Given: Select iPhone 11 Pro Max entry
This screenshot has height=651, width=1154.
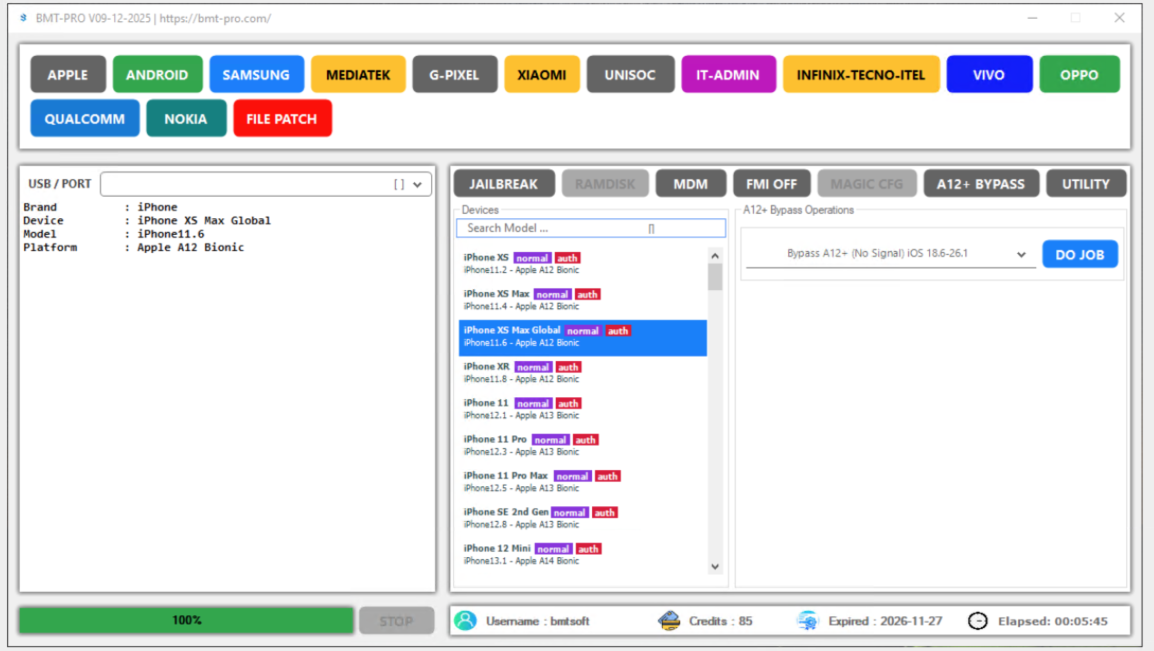Looking at the screenshot, I should [x=582, y=482].
